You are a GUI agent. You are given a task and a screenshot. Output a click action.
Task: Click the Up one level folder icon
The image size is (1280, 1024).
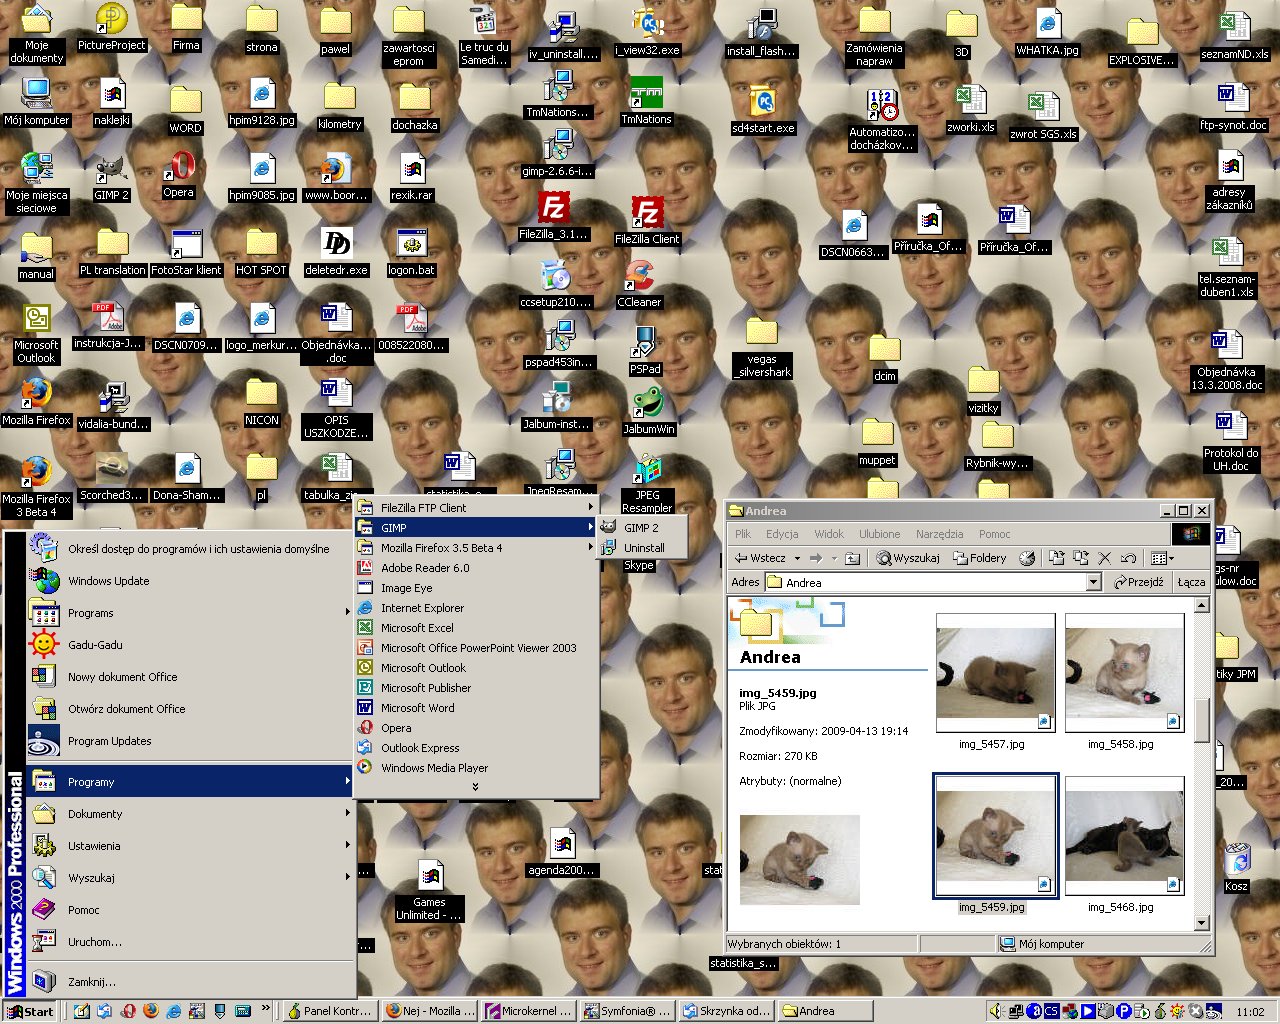click(852, 558)
